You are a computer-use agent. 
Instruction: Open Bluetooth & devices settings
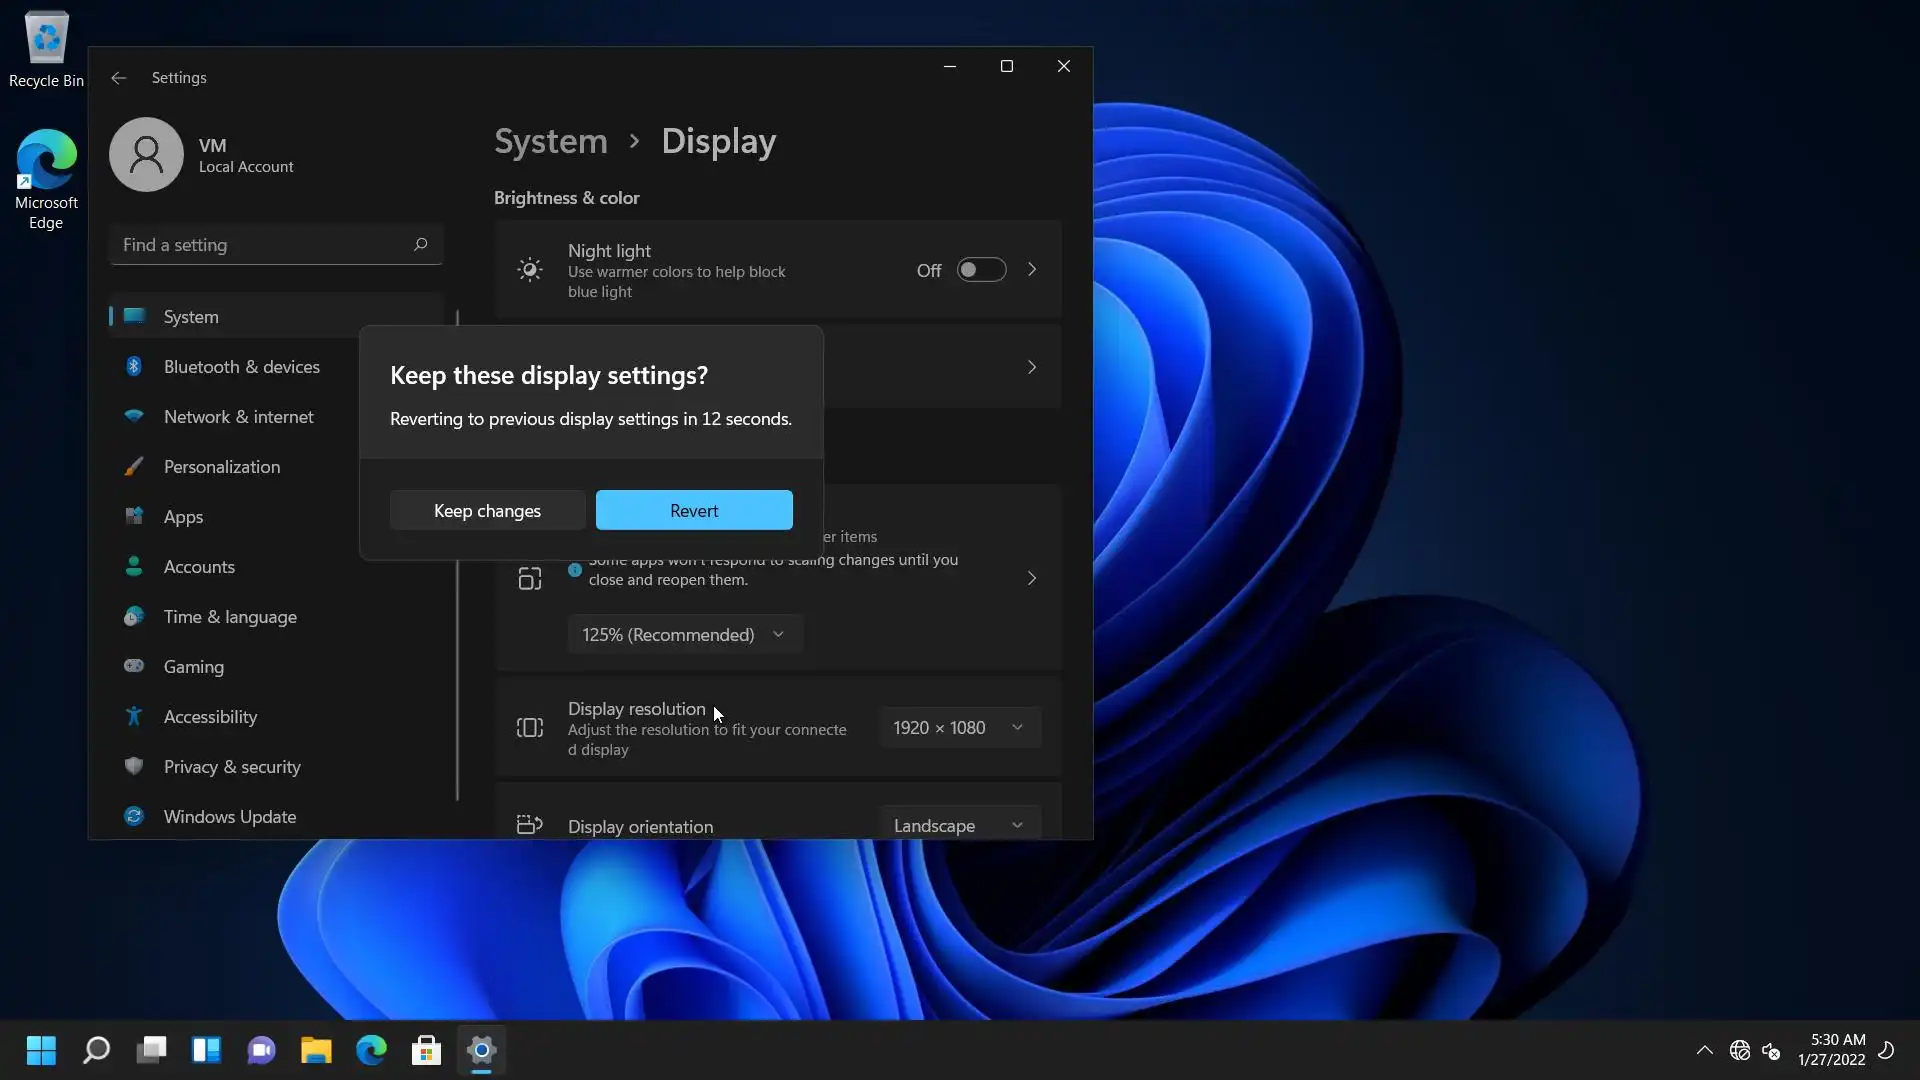click(x=241, y=367)
